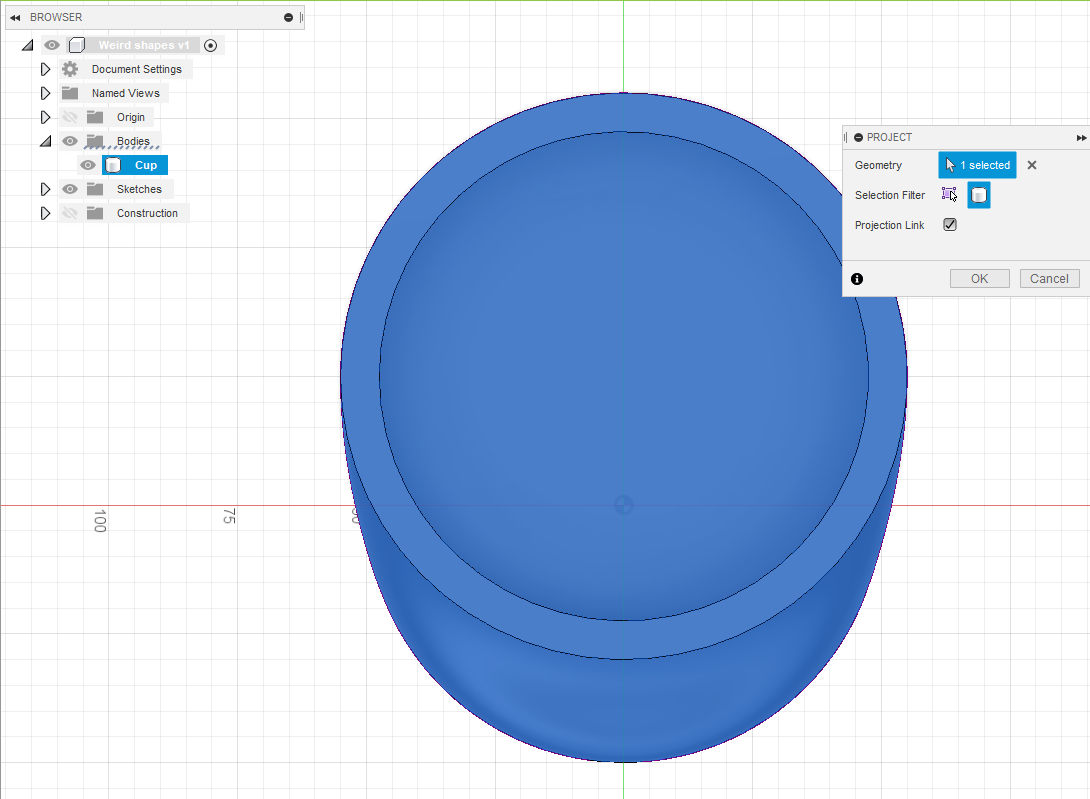
Task: Toggle visibility of Weird shapes v1 component
Action: click(x=52, y=45)
